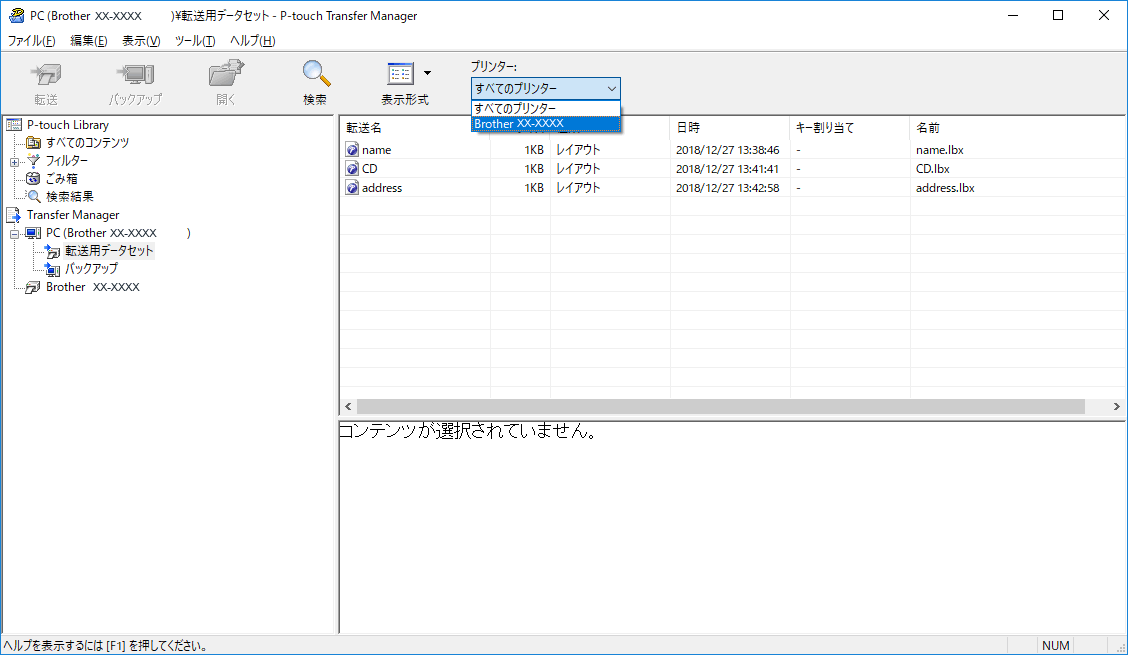Select the 転送用データセット folder

[109, 250]
